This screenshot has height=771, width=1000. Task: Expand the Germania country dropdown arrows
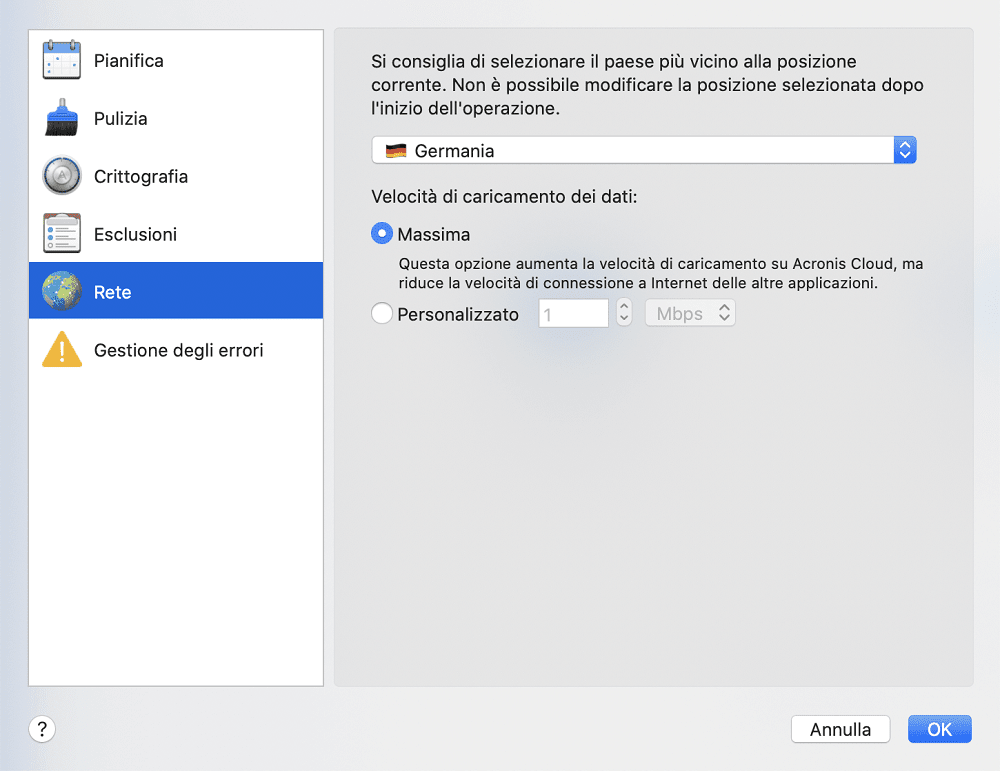point(905,150)
